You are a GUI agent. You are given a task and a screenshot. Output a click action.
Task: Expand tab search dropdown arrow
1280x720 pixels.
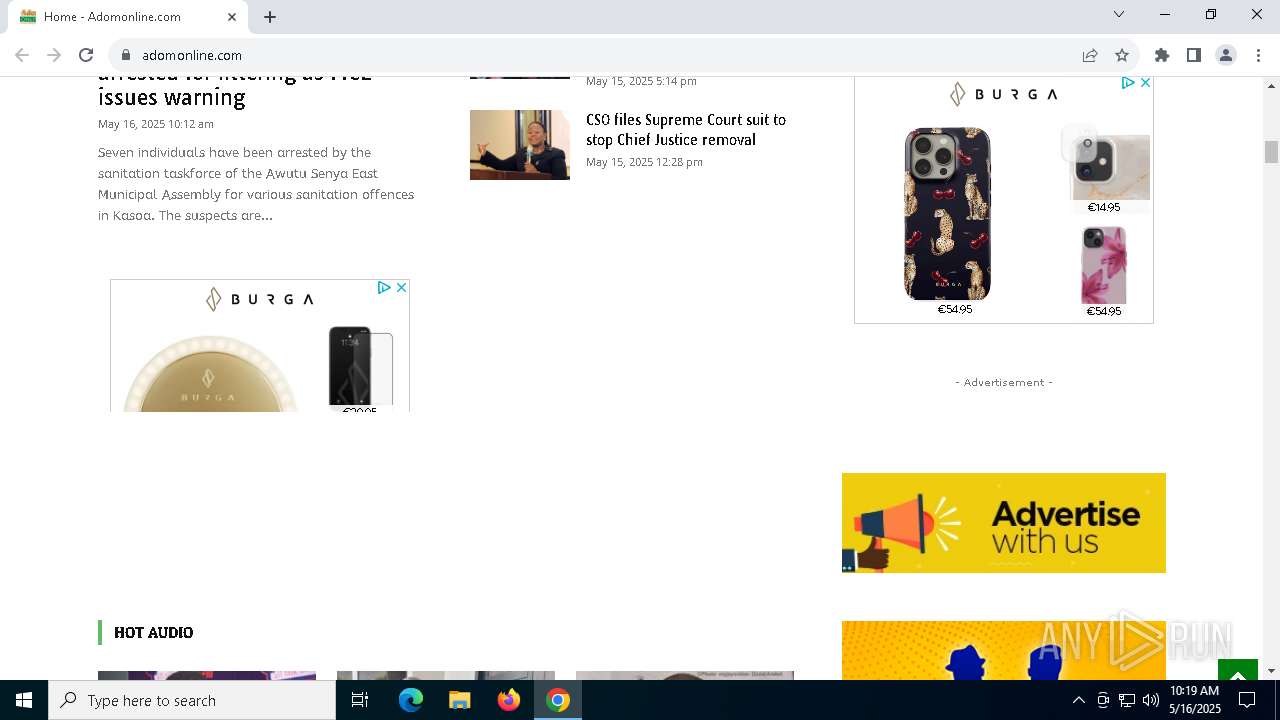point(1119,14)
